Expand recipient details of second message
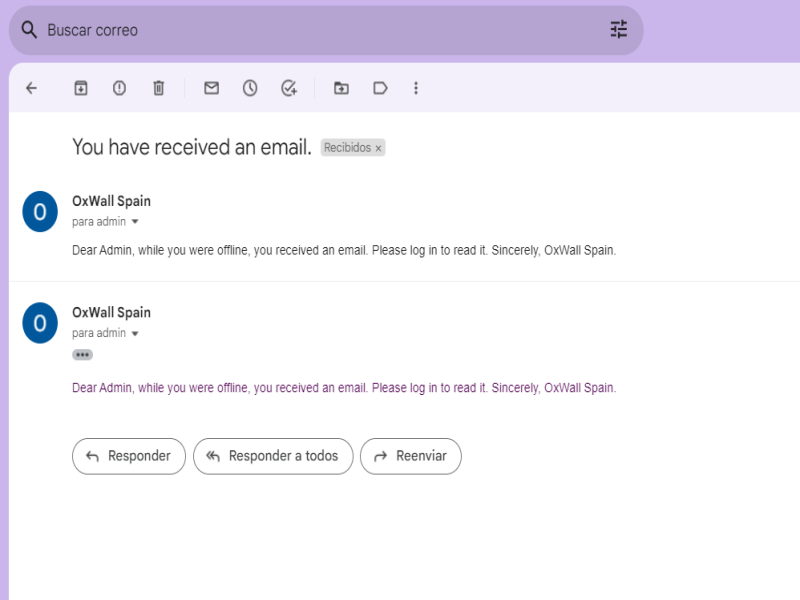800x600 pixels. point(135,333)
